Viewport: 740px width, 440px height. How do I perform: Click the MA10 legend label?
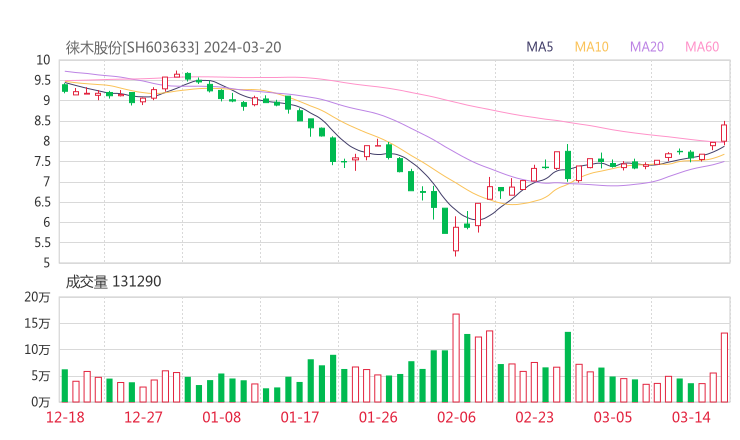click(591, 47)
